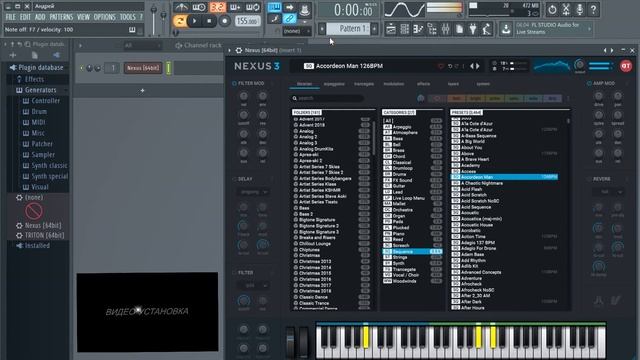Toggle the Nexus channel select indicator
The height and width of the screenshot is (360, 640).
click(x=168, y=68)
